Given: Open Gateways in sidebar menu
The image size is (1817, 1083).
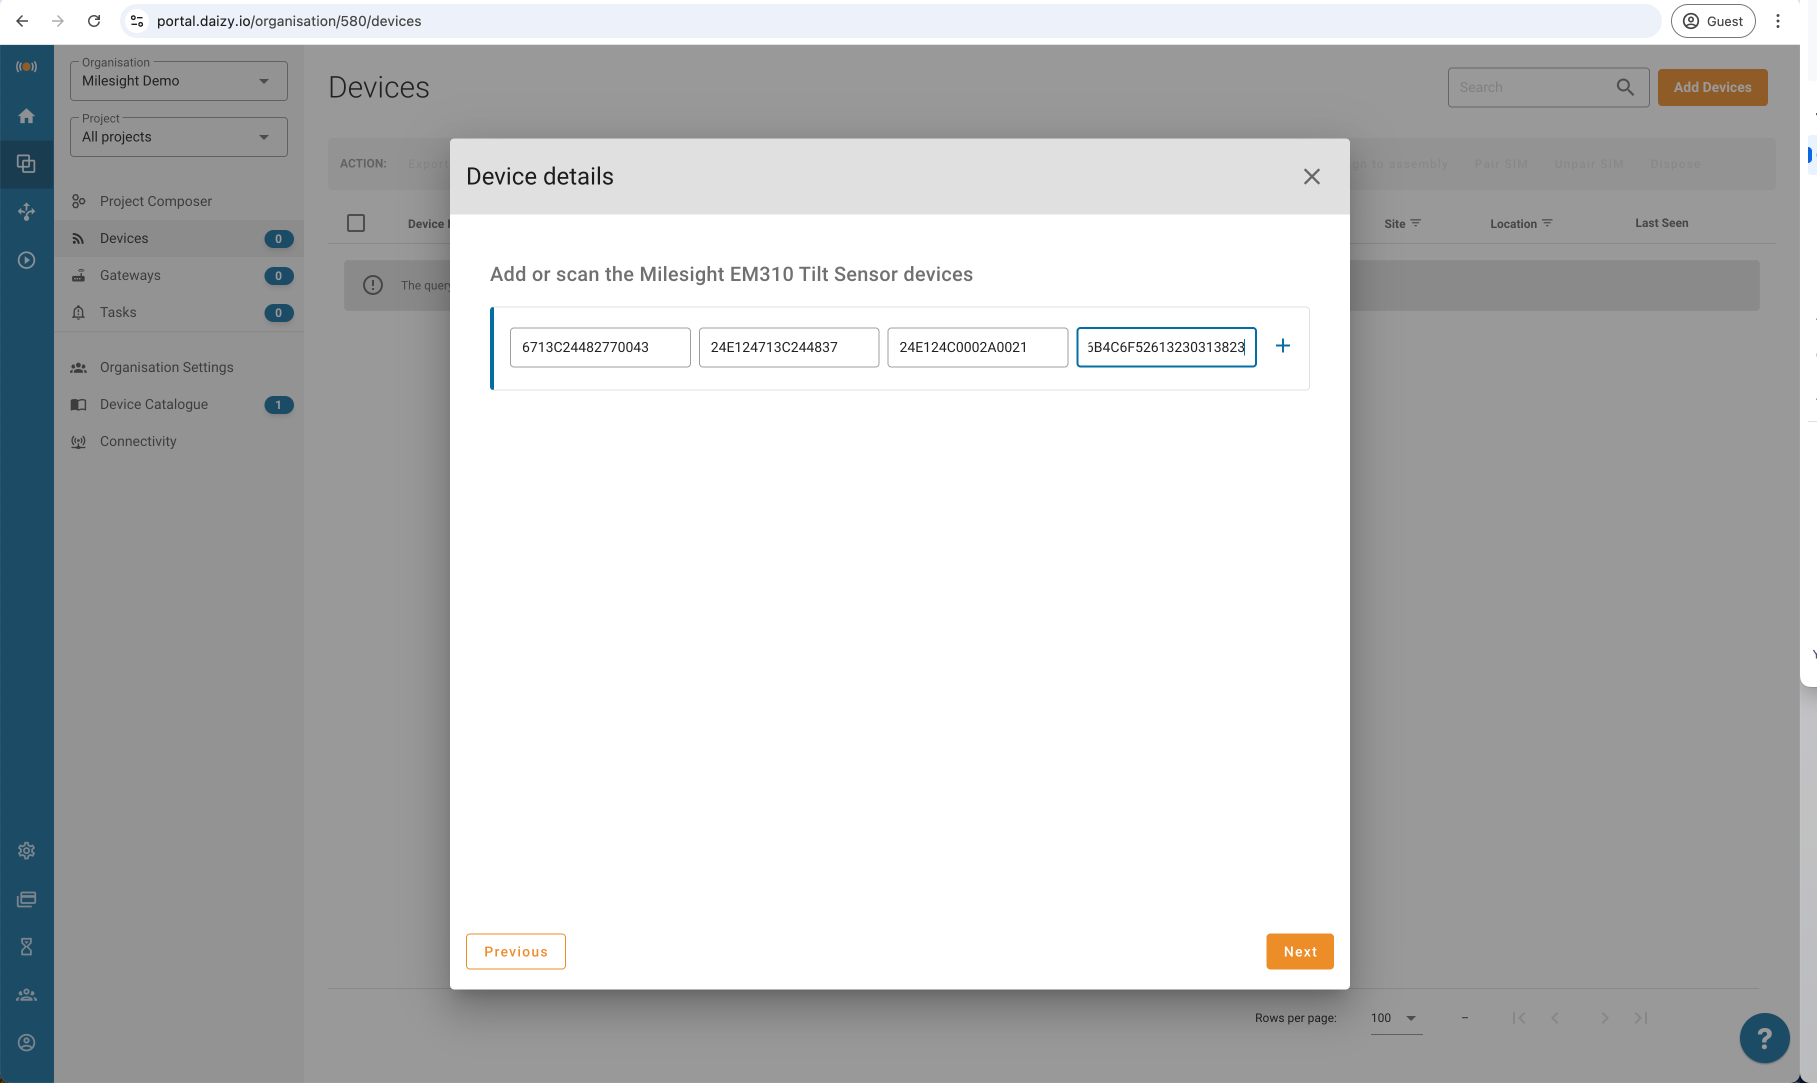Looking at the screenshot, I should point(179,275).
